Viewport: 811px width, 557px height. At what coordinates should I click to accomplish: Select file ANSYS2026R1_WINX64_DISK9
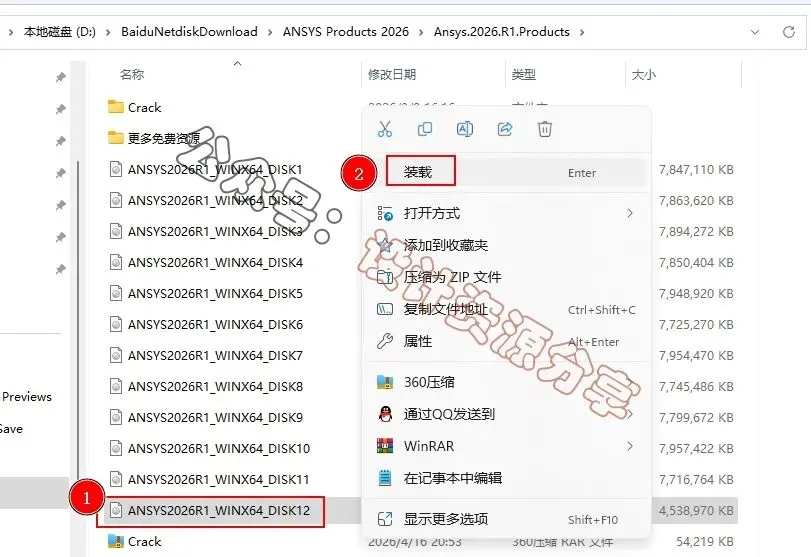pos(215,417)
